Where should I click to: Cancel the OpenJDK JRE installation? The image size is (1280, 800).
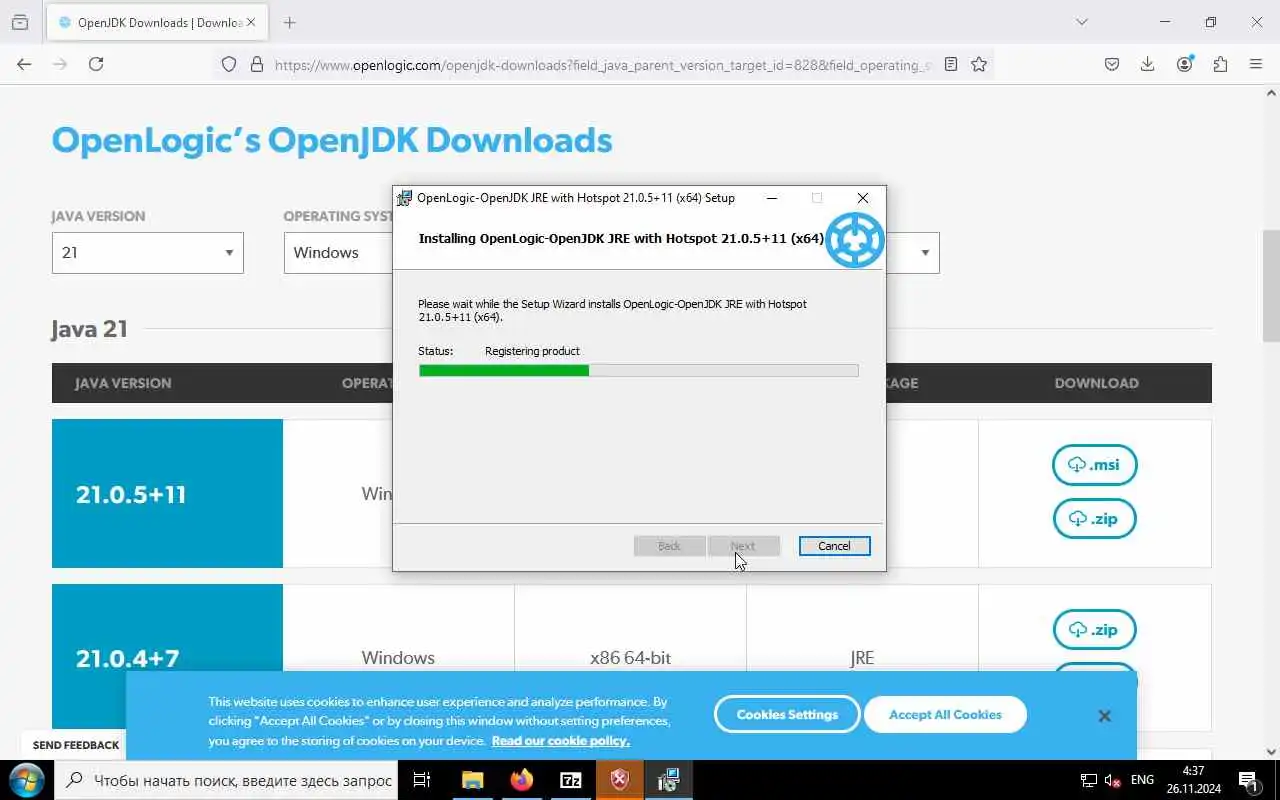tap(834, 546)
